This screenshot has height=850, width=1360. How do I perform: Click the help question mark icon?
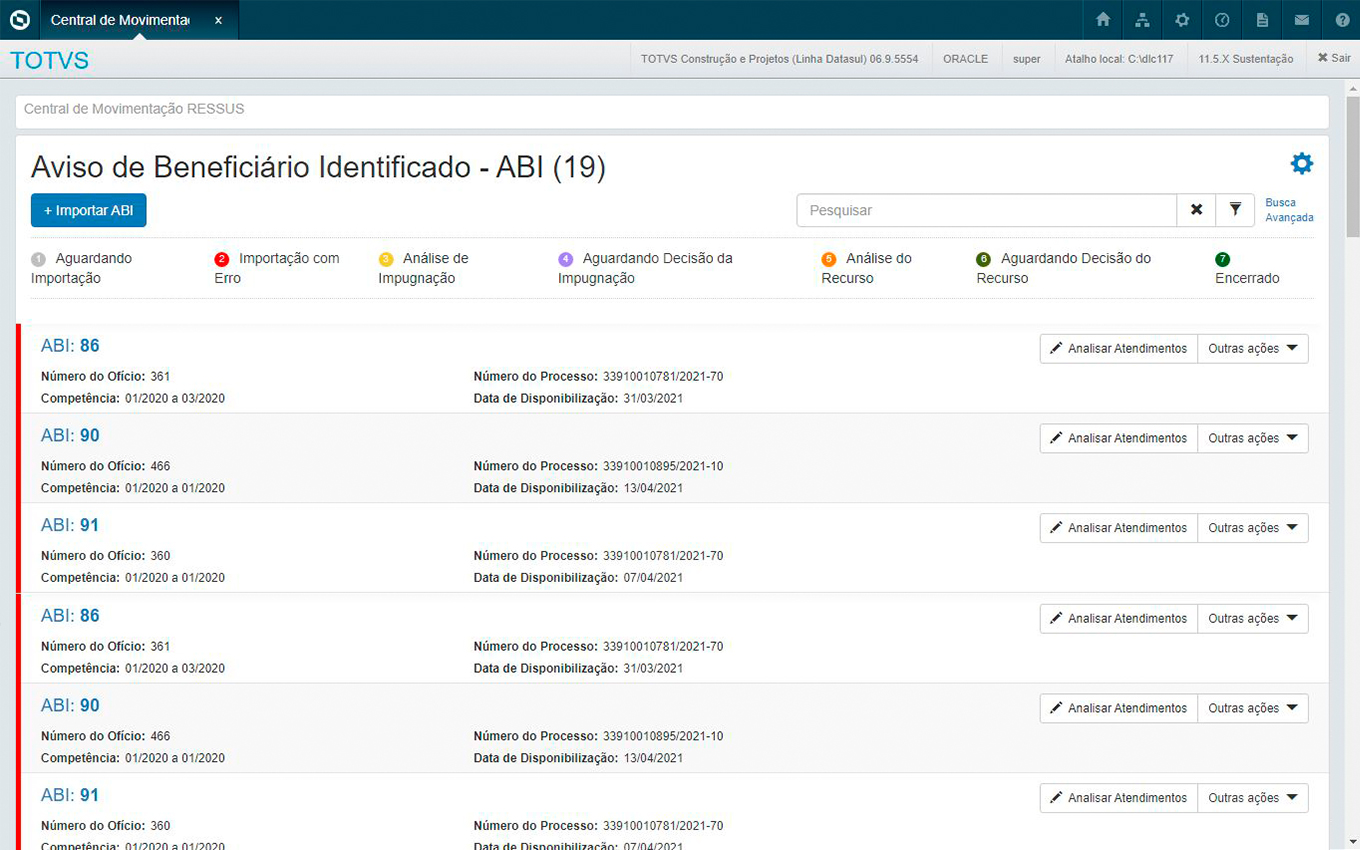tap(1342, 20)
